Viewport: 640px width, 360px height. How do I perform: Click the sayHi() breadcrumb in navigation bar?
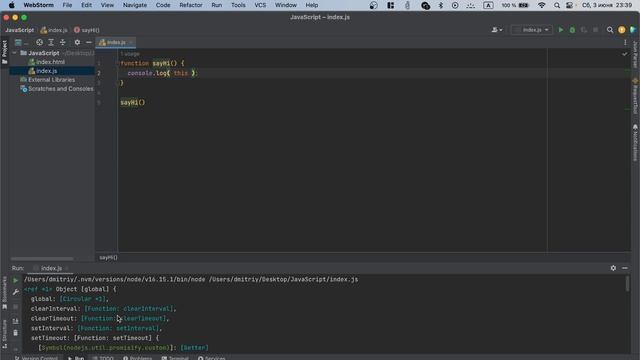(x=87, y=30)
